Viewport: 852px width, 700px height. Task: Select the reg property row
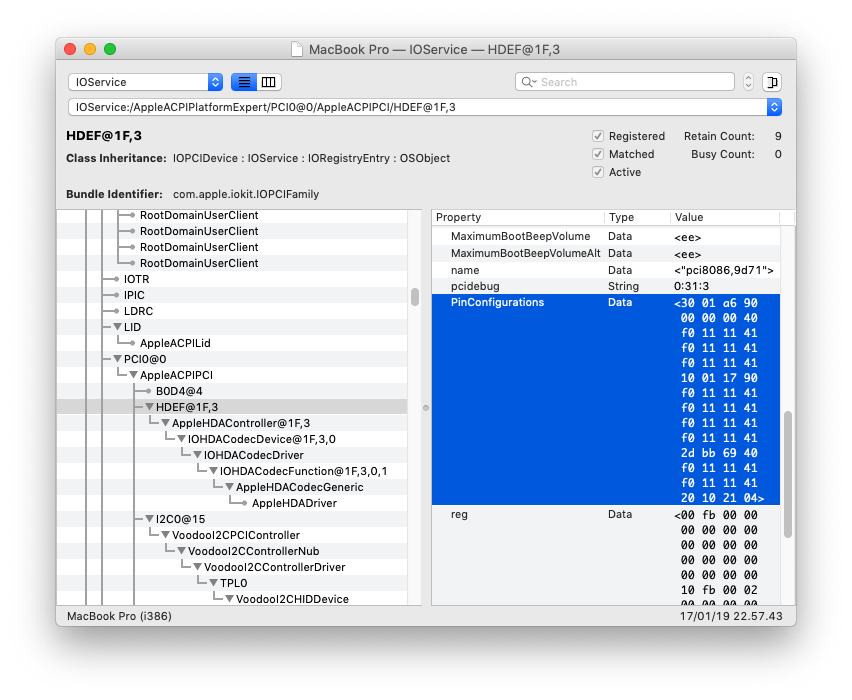pyautogui.click(x=606, y=555)
